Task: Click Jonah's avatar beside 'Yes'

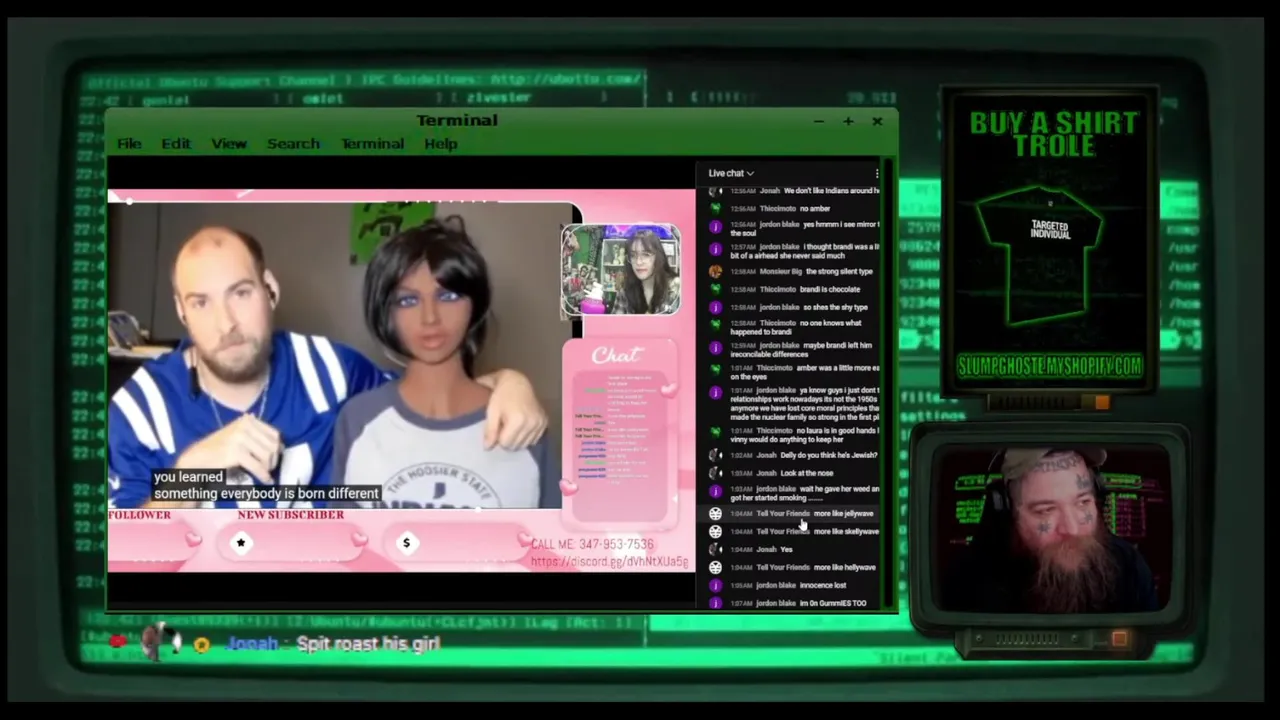Action: [x=715, y=550]
